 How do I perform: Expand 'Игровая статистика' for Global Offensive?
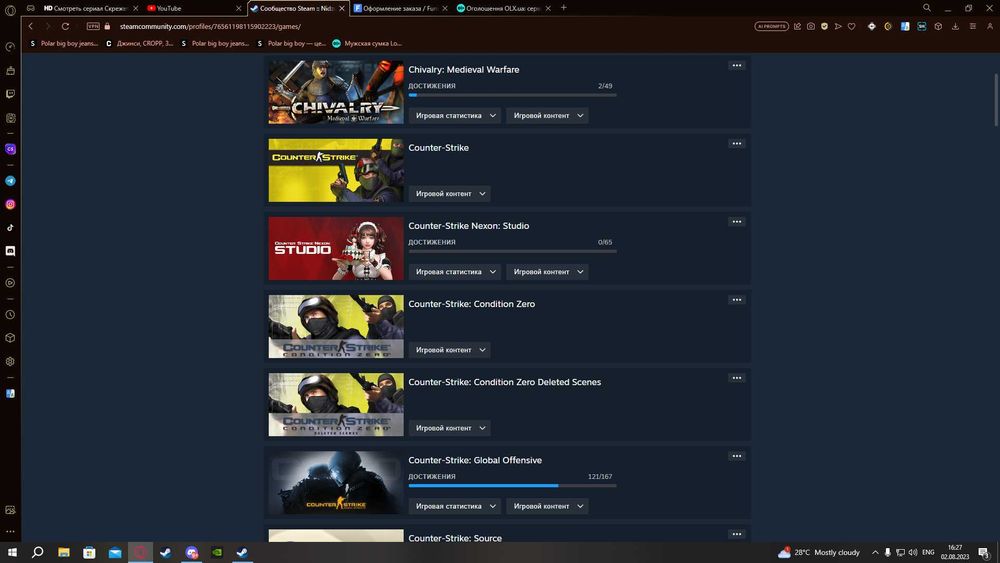[x=455, y=506]
